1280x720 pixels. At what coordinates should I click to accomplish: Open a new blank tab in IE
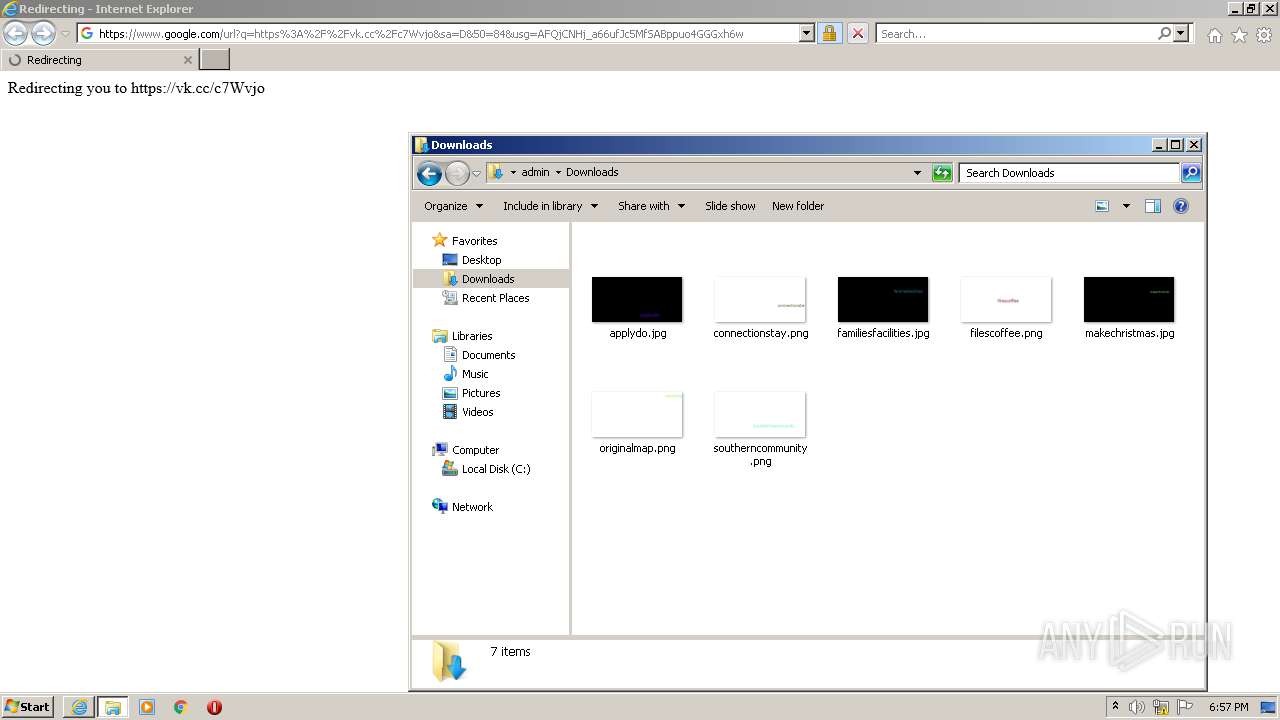click(x=215, y=60)
